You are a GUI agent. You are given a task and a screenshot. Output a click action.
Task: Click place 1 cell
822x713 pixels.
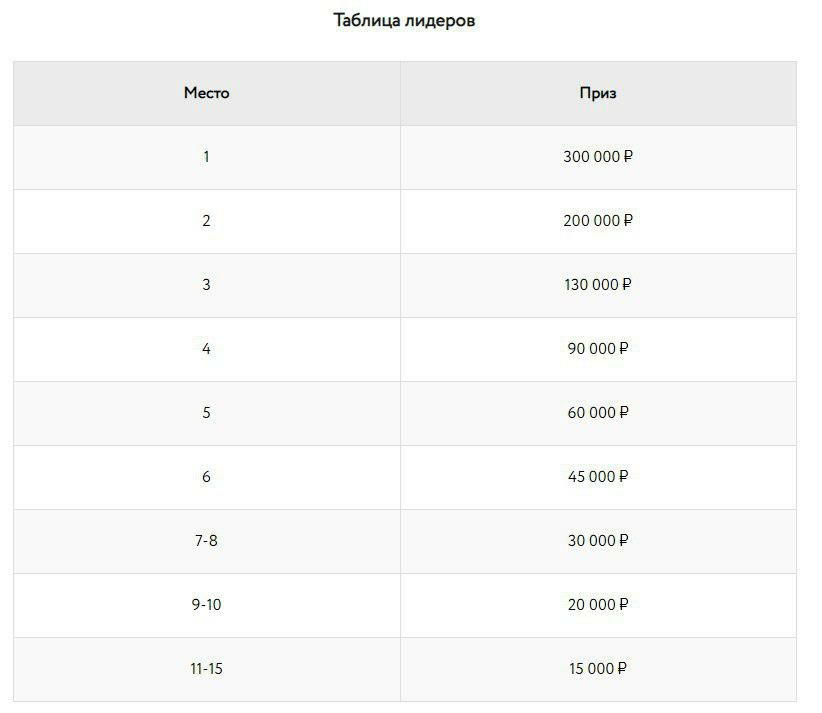click(x=207, y=157)
